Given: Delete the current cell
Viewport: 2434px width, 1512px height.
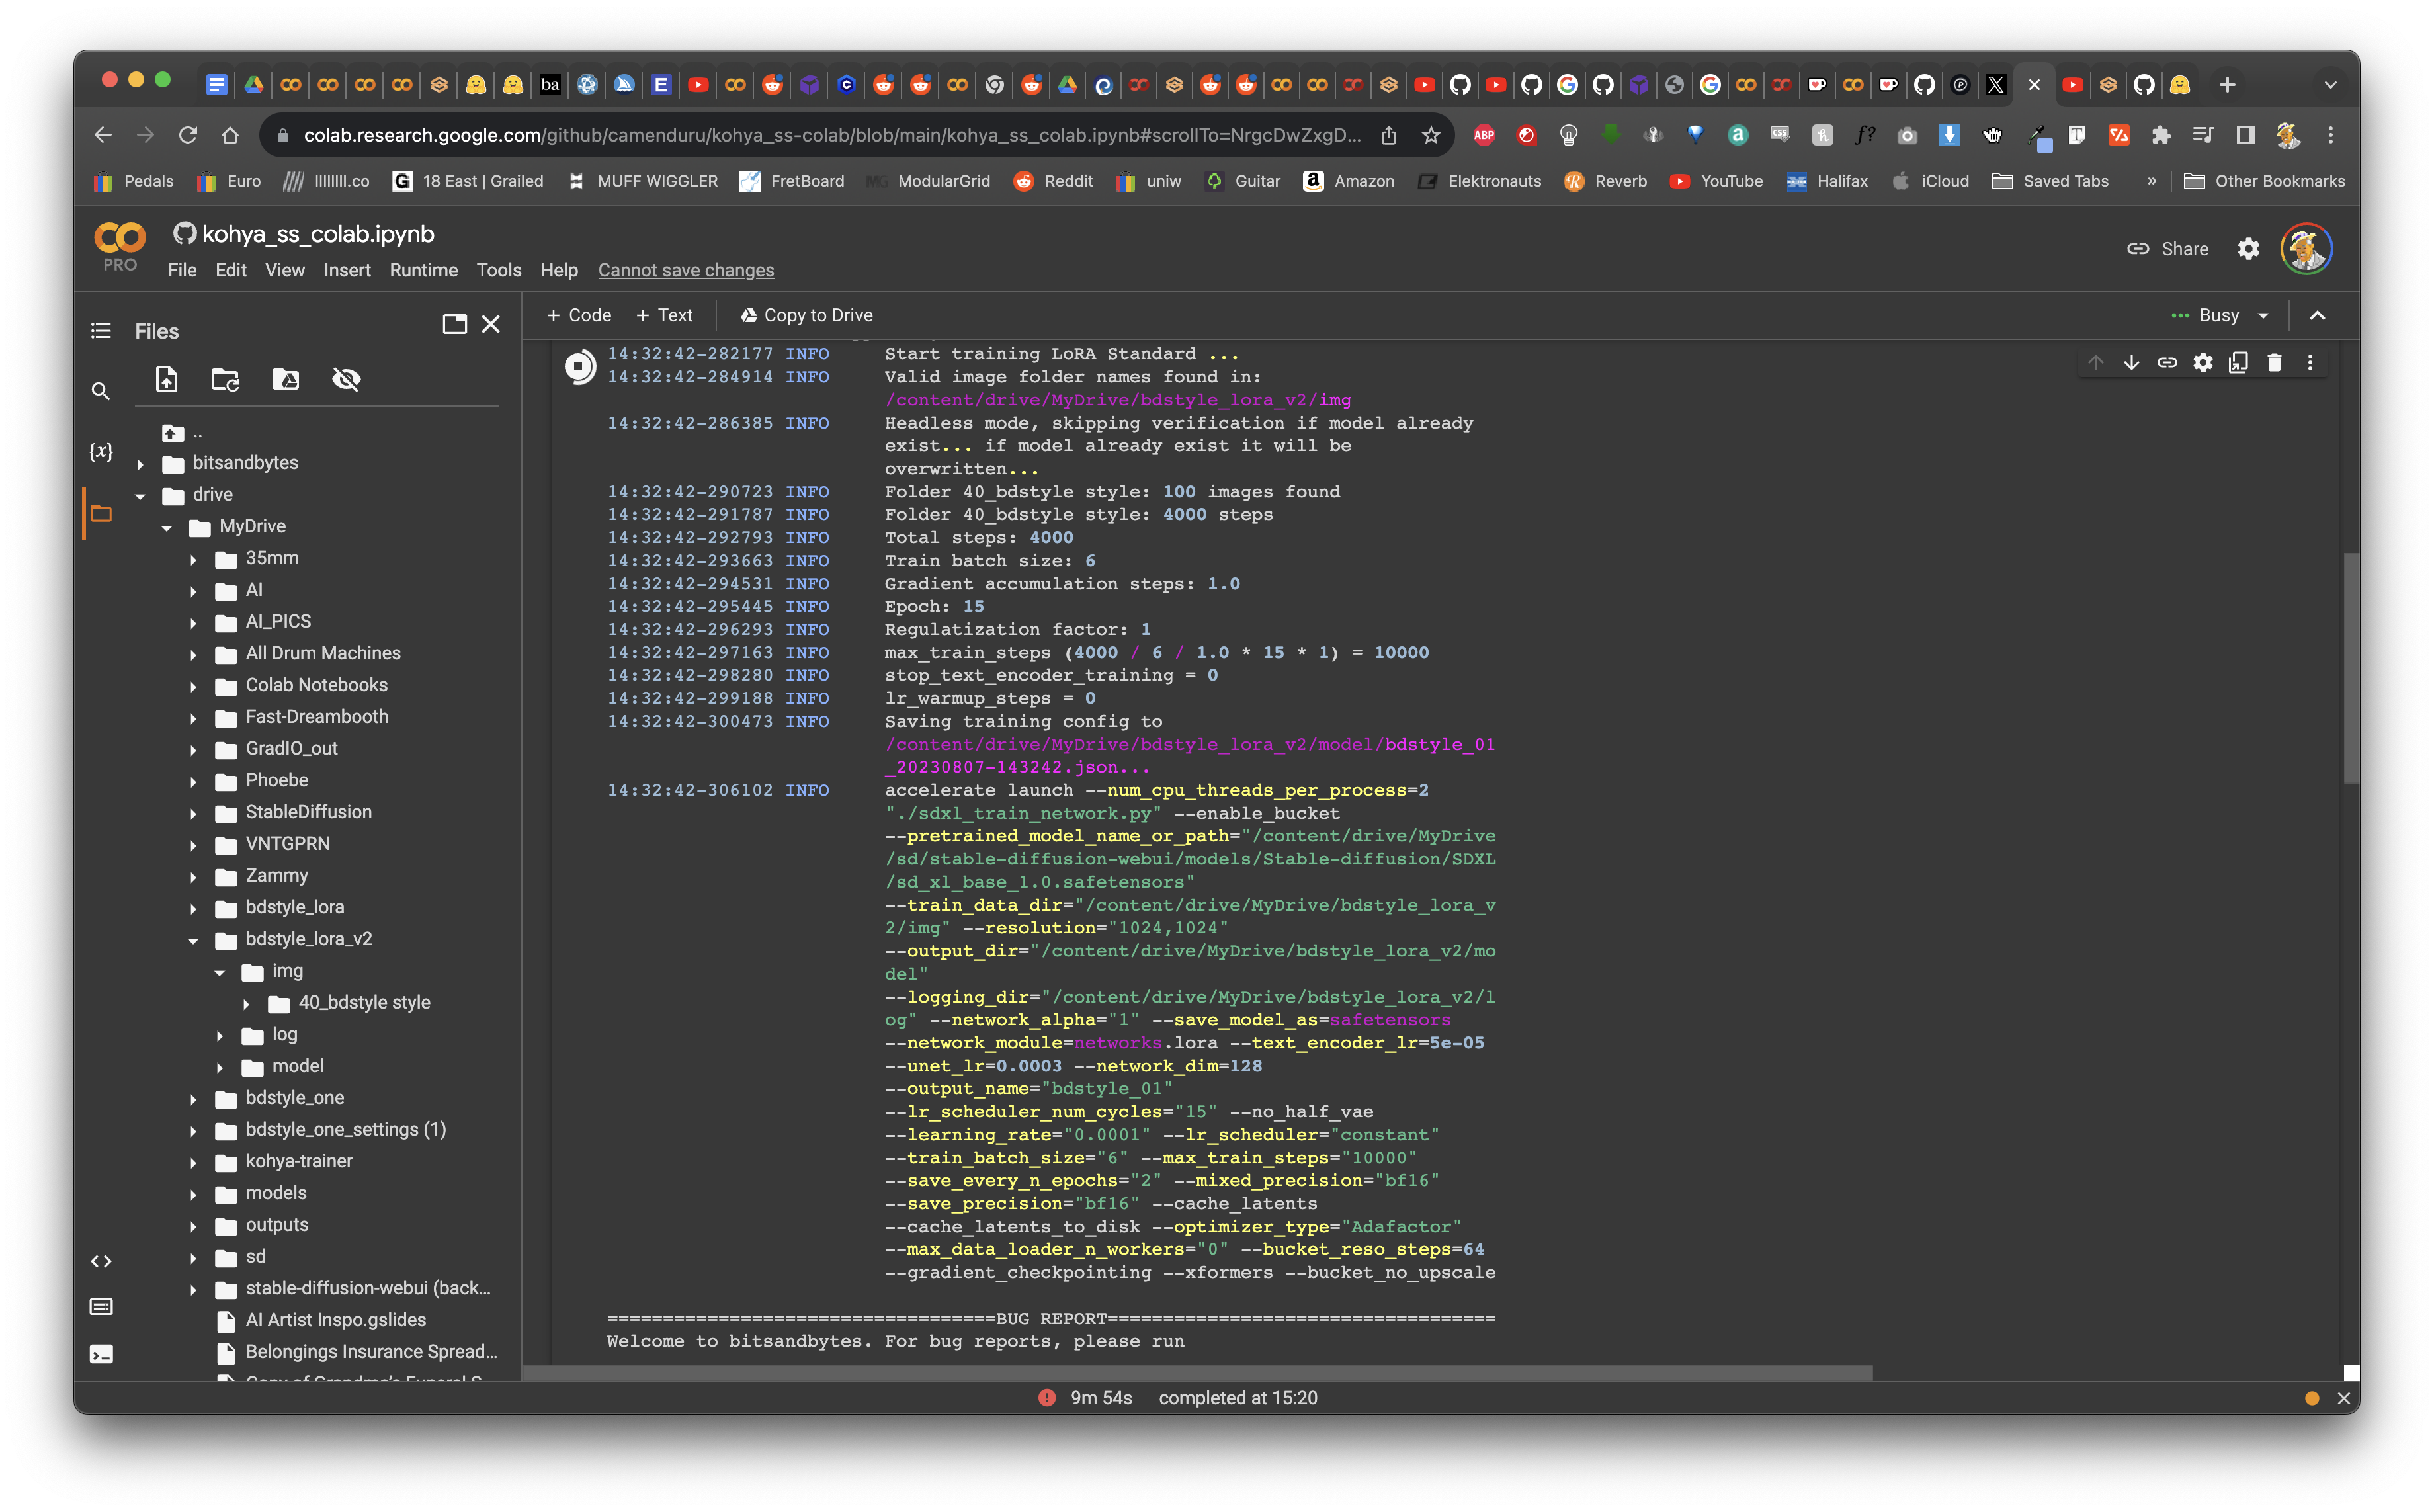Looking at the screenshot, I should pyautogui.click(x=2274, y=363).
